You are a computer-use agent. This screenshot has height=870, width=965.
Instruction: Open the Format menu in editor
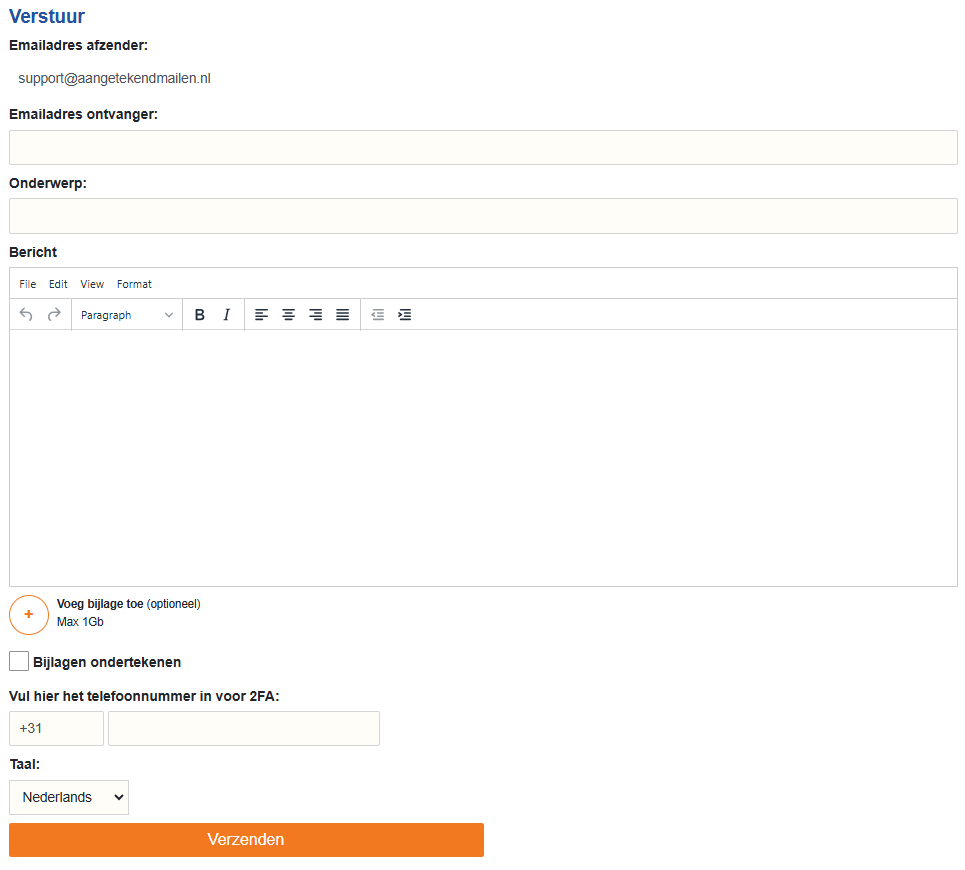[134, 284]
